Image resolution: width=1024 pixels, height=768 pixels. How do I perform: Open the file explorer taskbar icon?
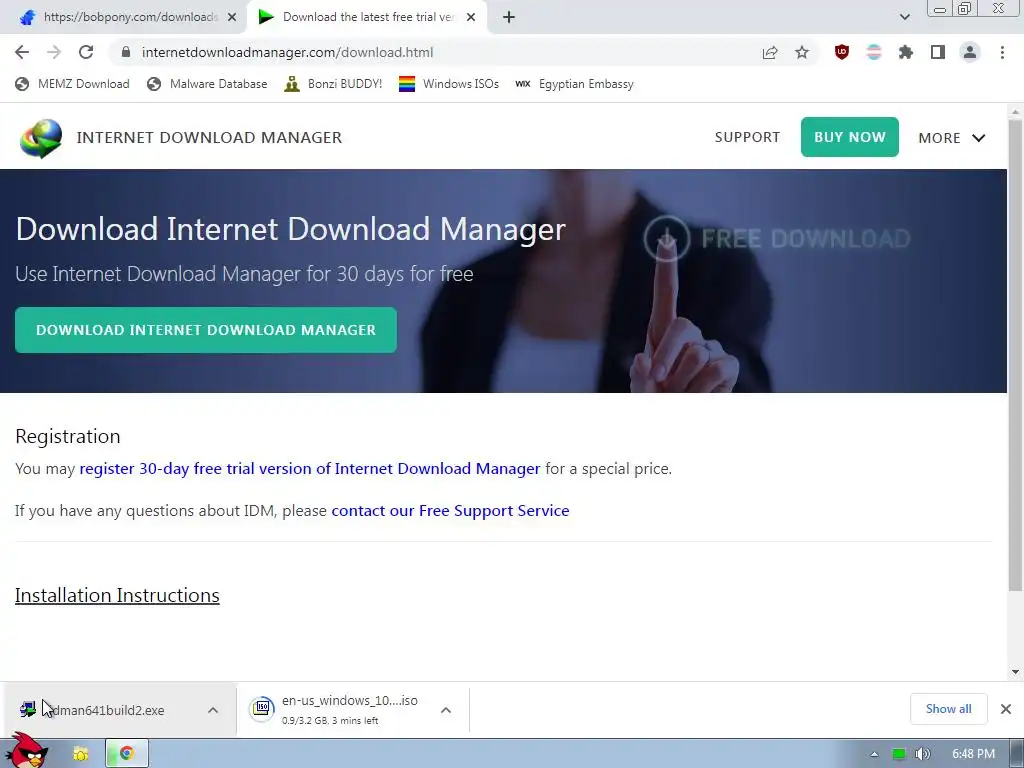coord(81,754)
